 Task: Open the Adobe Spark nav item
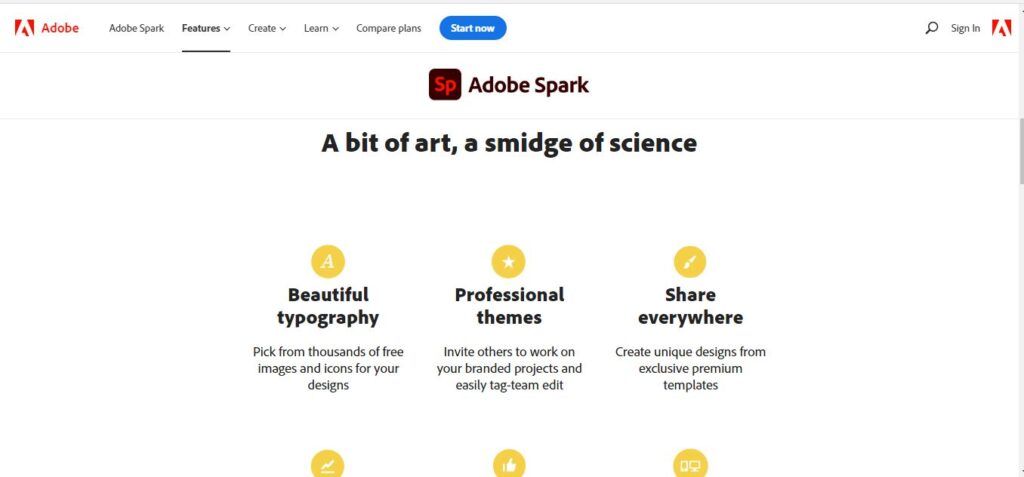[x=136, y=28]
